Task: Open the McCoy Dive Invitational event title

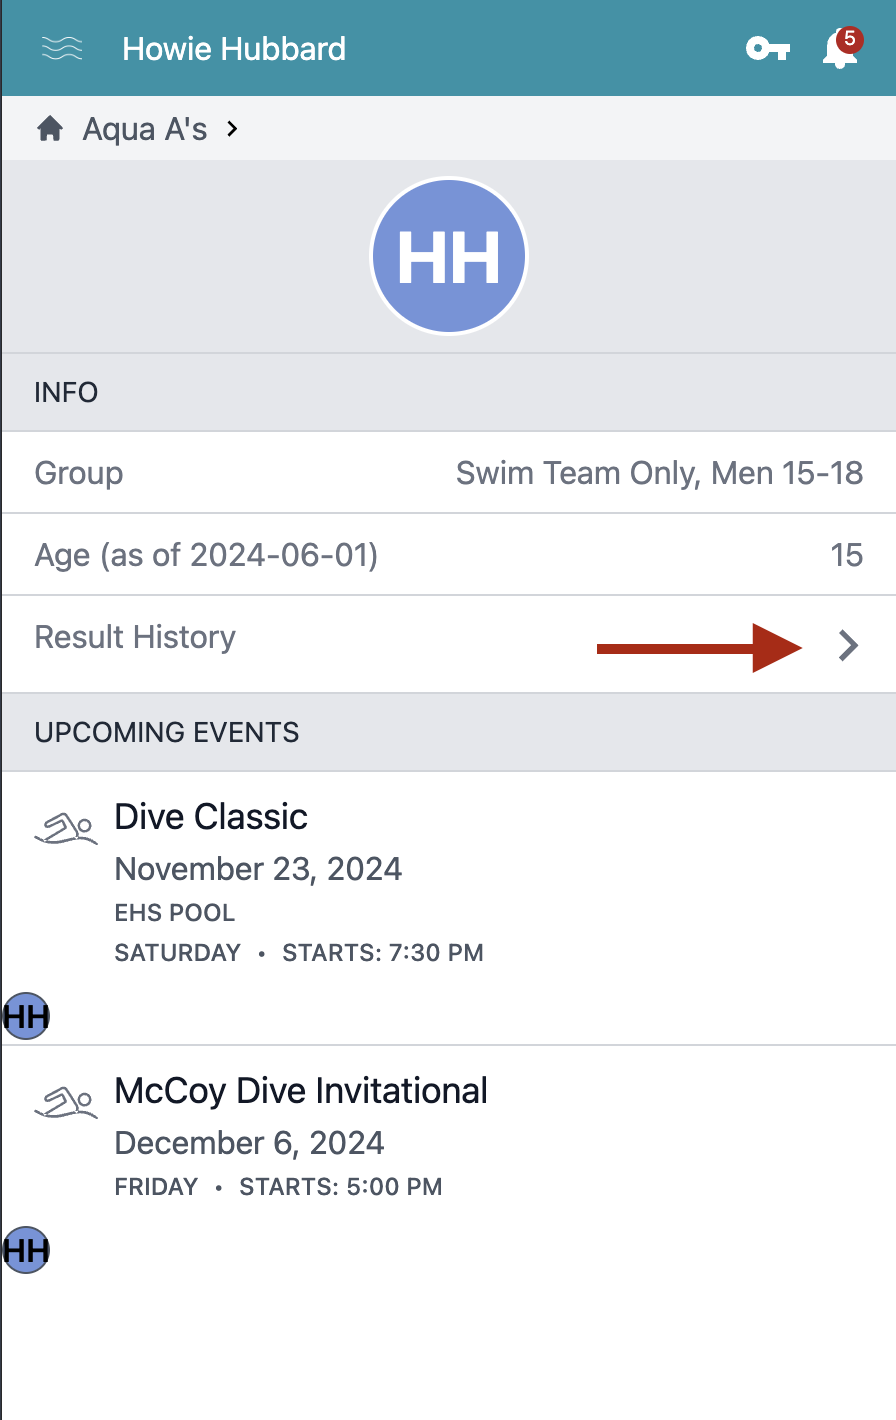Action: 301,1091
